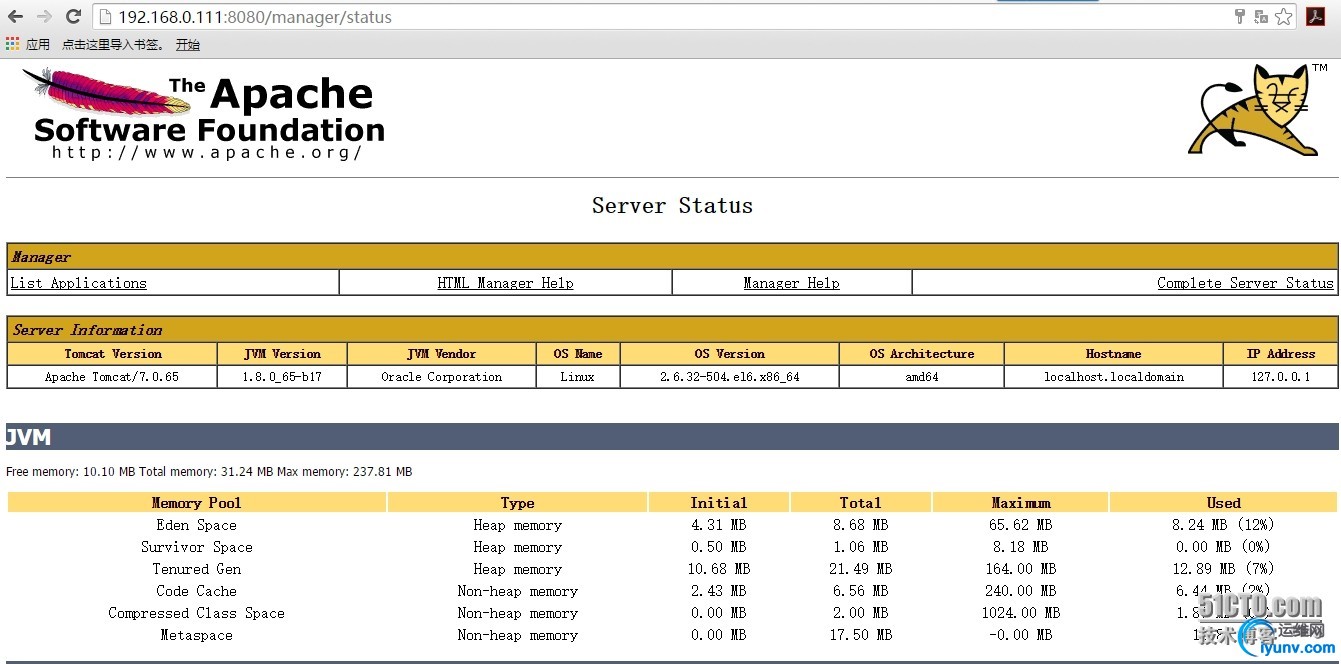The image size is (1341, 664).
Task: Open the 开始 bookmark item
Action: coord(188,44)
